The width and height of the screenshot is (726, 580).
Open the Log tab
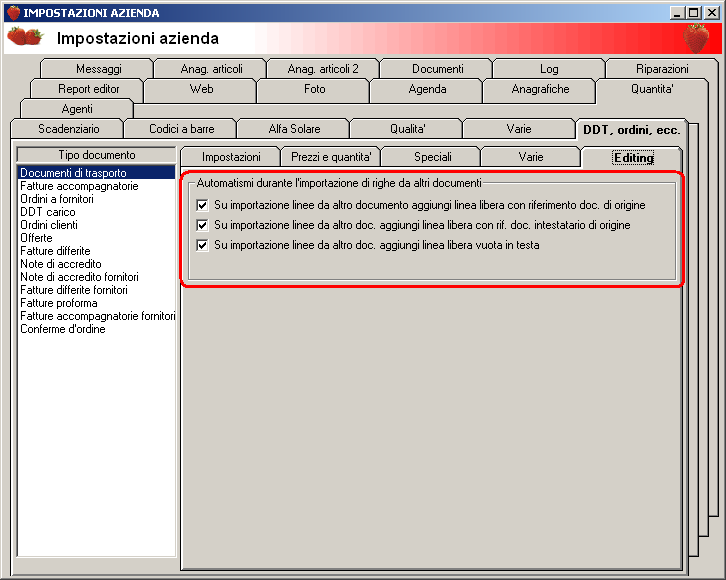pos(549,69)
